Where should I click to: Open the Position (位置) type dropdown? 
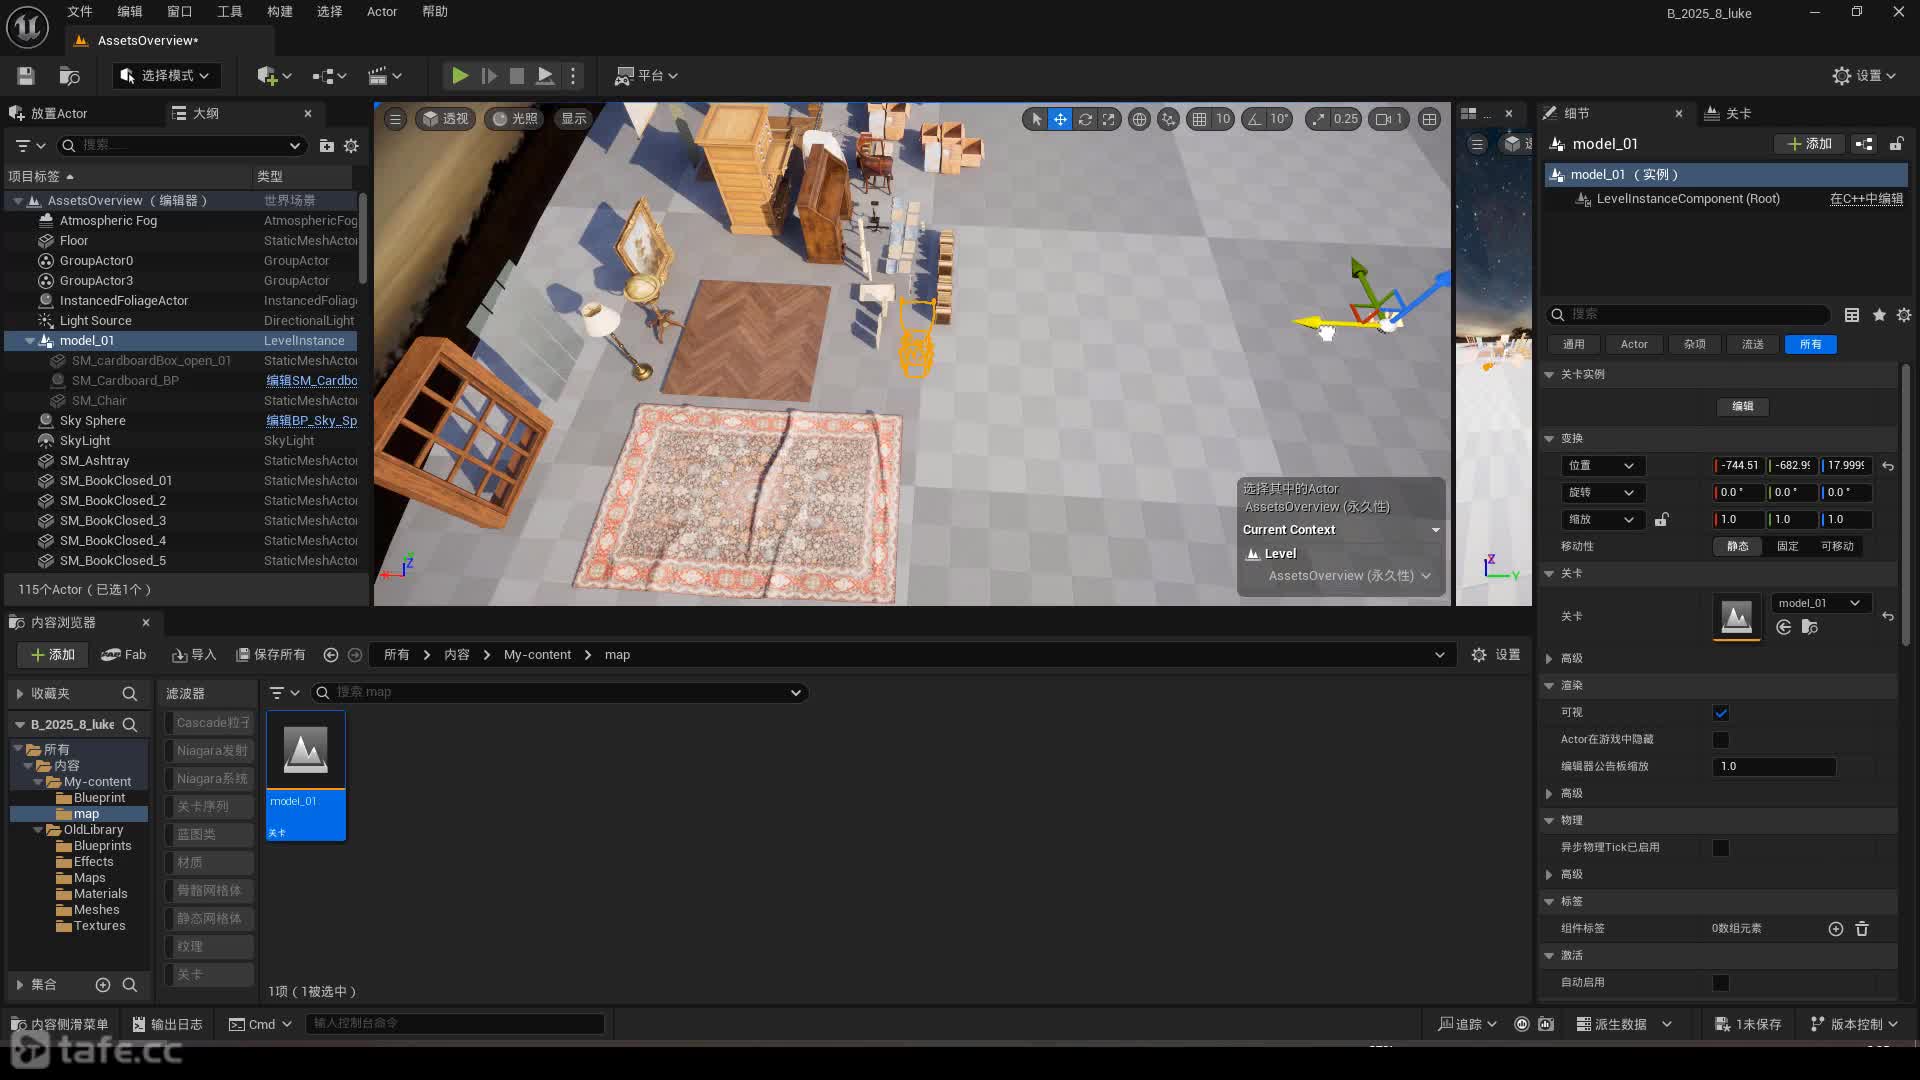click(1601, 466)
